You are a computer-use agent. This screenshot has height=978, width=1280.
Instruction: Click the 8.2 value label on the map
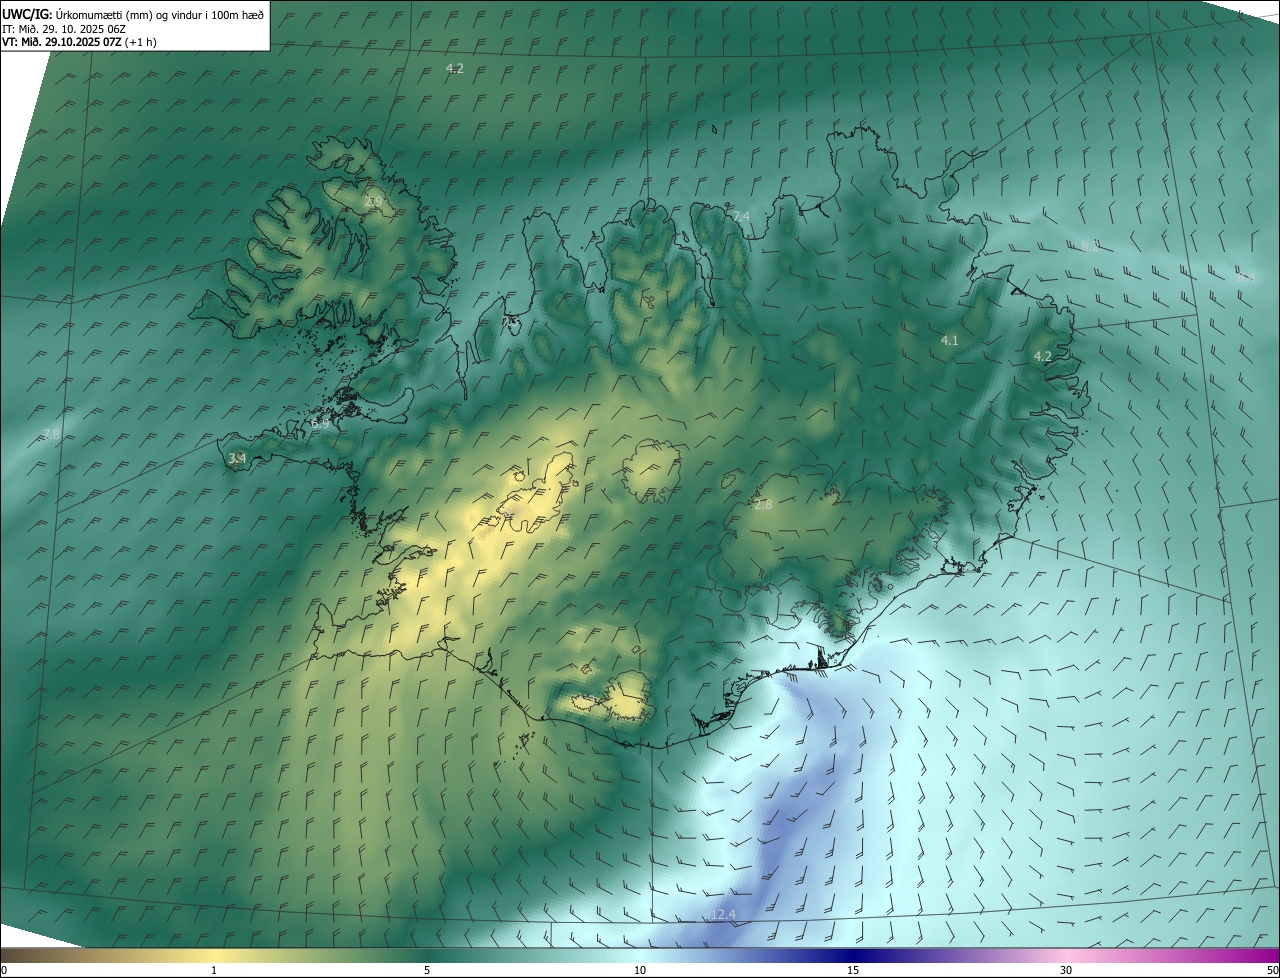(1090, 245)
